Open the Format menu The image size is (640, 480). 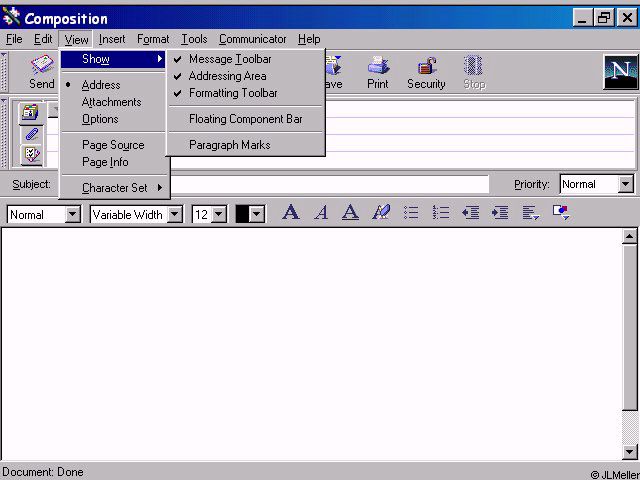click(153, 39)
